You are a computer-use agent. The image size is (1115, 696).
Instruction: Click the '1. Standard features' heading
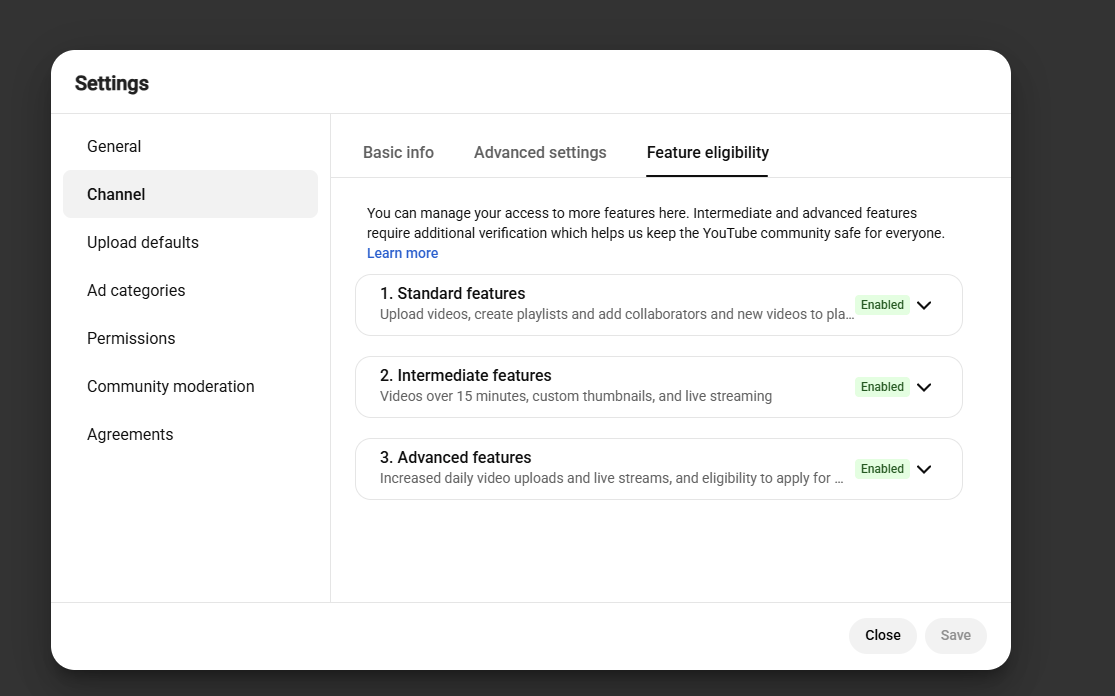tap(452, 294)
